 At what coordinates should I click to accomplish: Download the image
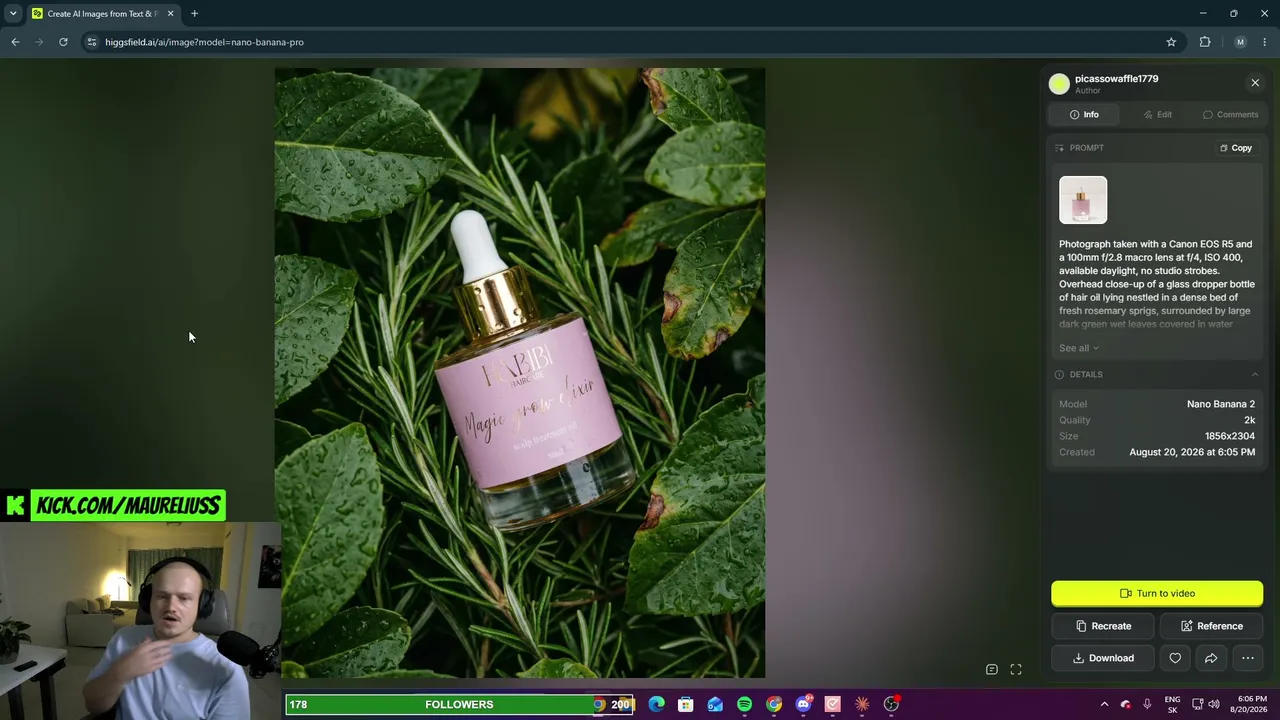pyautogui.click(x=1104, y=658)
